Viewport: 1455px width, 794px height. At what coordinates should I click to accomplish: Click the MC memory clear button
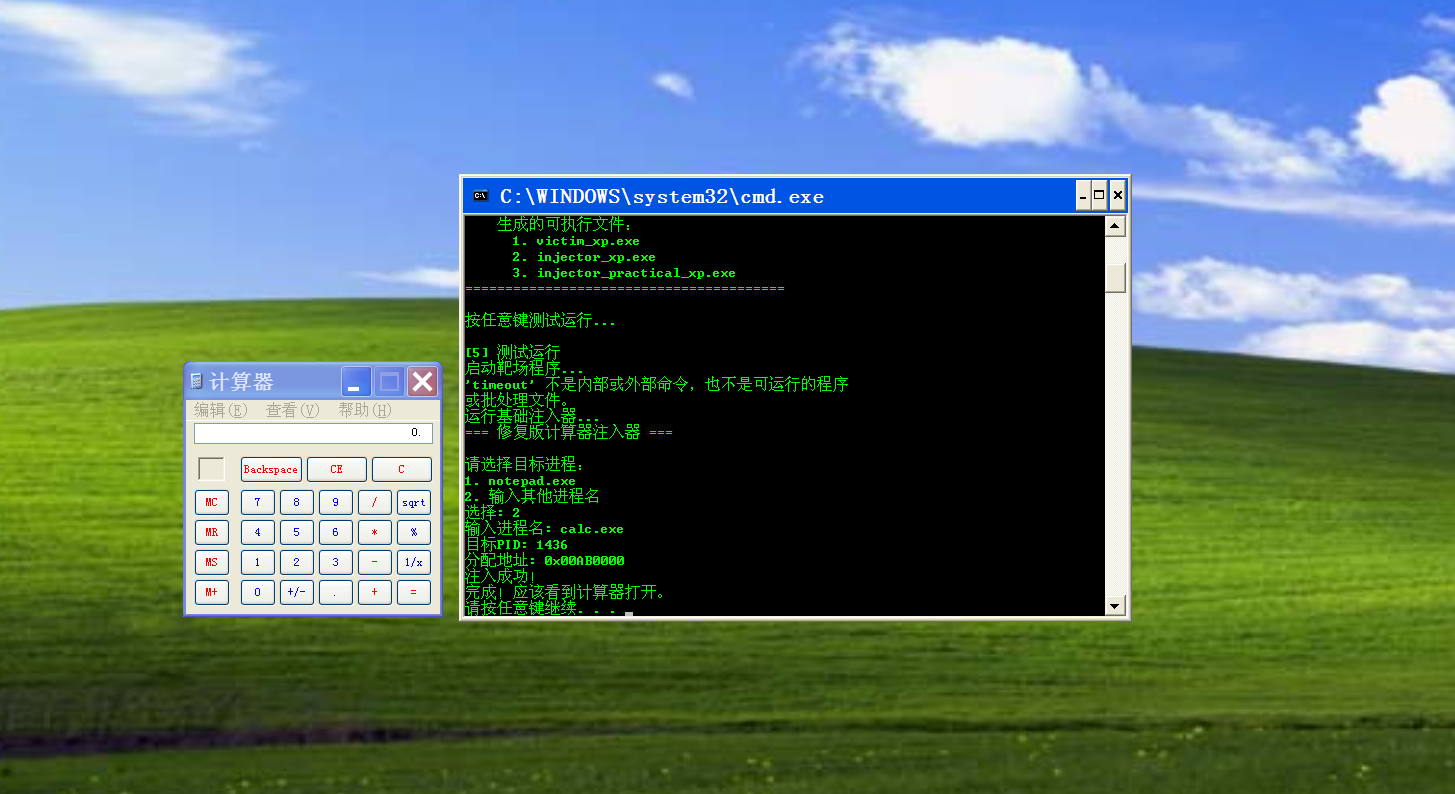(x=212, y=502)
